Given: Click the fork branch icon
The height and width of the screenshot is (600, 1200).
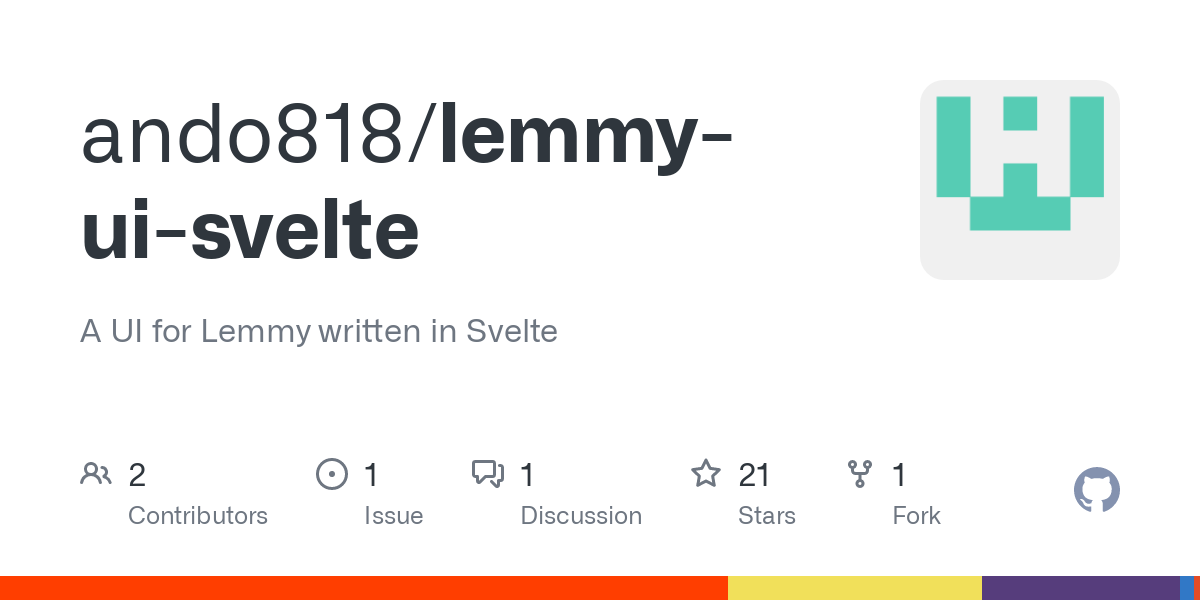Looking at the screenshot, I should [860, 474].
